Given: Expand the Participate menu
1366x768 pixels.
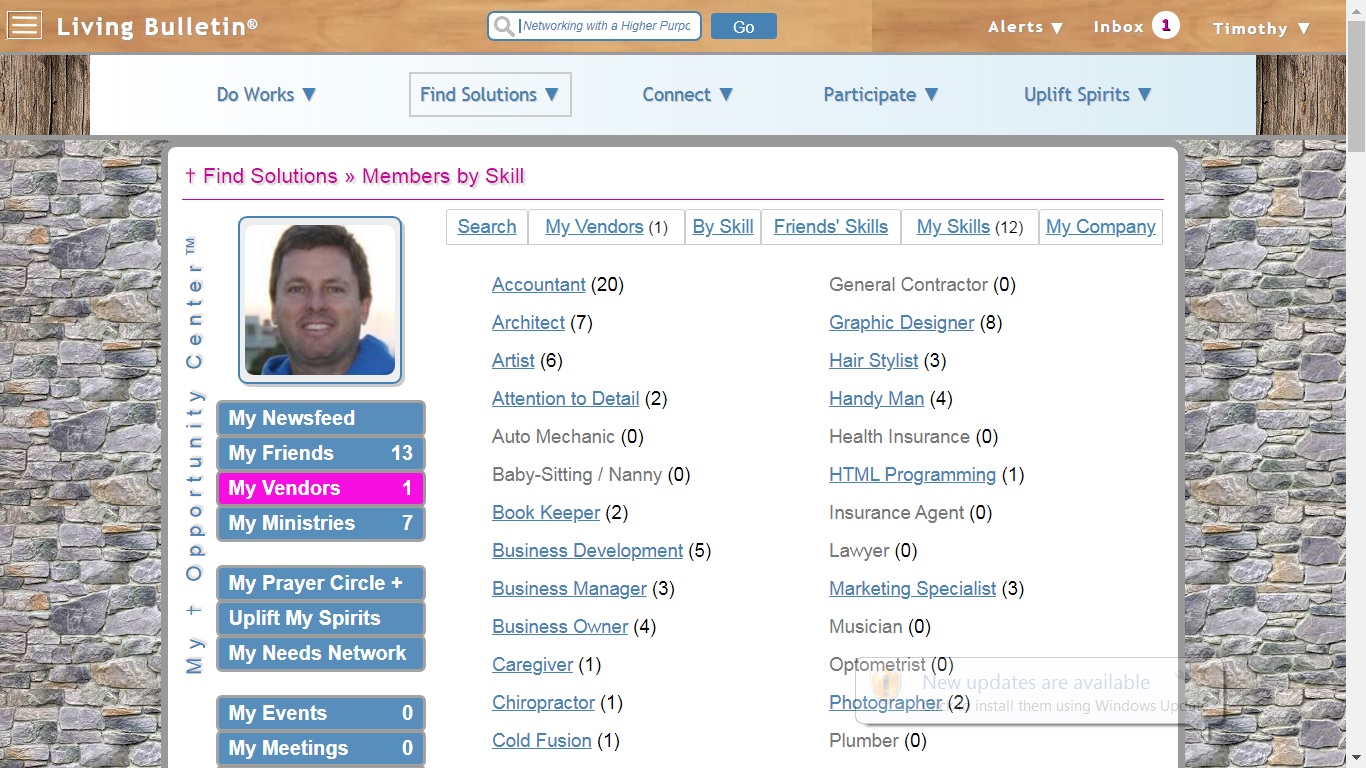Looking at the screenshot, I should [881, 94].
